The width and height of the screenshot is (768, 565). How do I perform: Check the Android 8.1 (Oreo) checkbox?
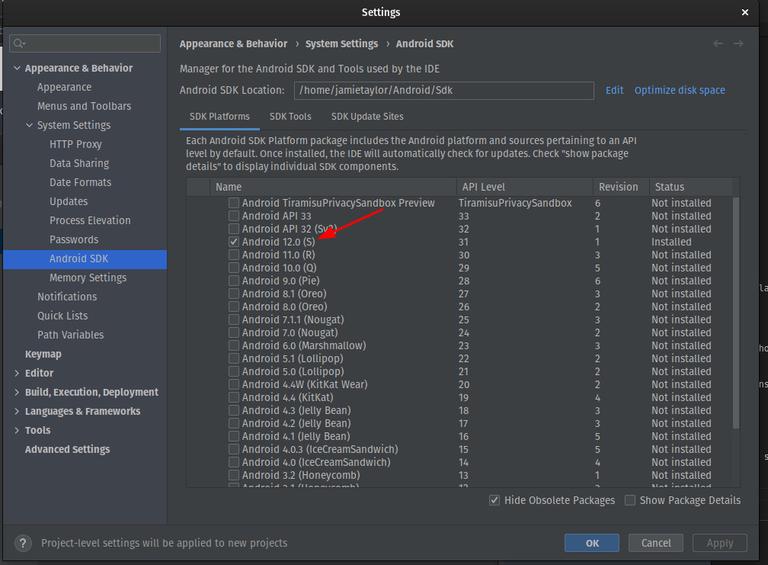coord(234,294)
